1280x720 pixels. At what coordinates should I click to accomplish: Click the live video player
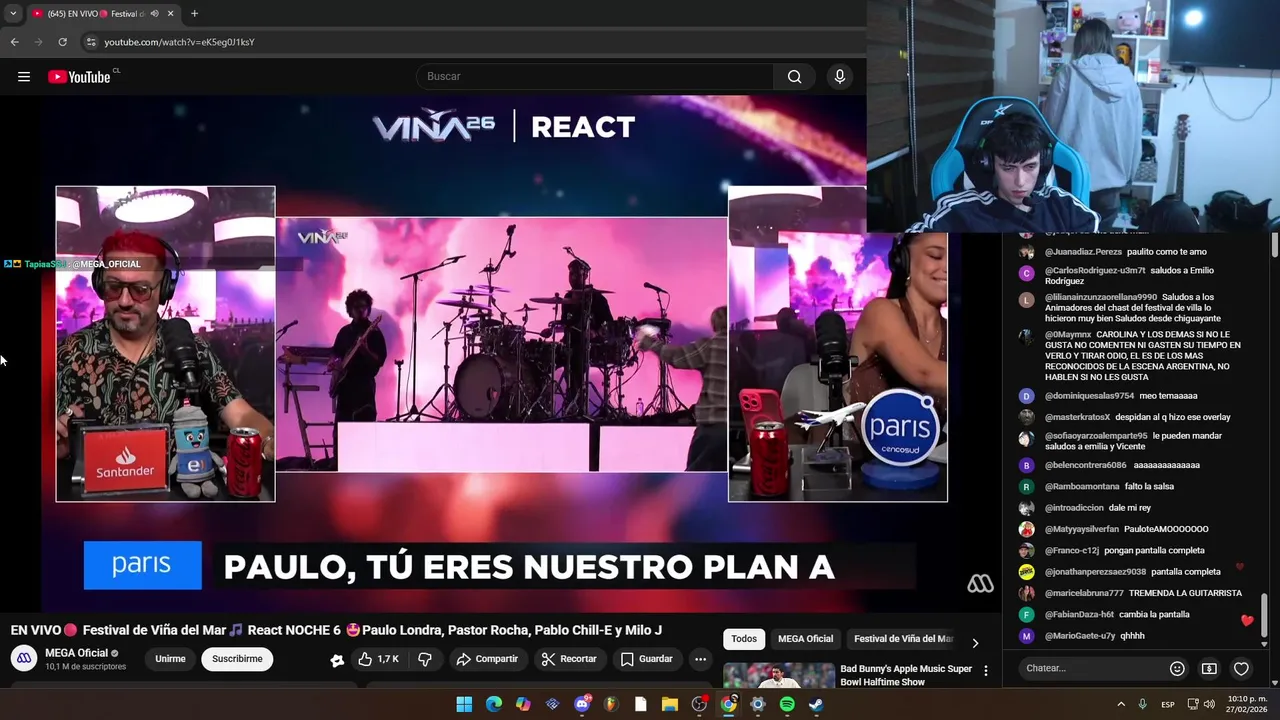[x=501, y=353]
